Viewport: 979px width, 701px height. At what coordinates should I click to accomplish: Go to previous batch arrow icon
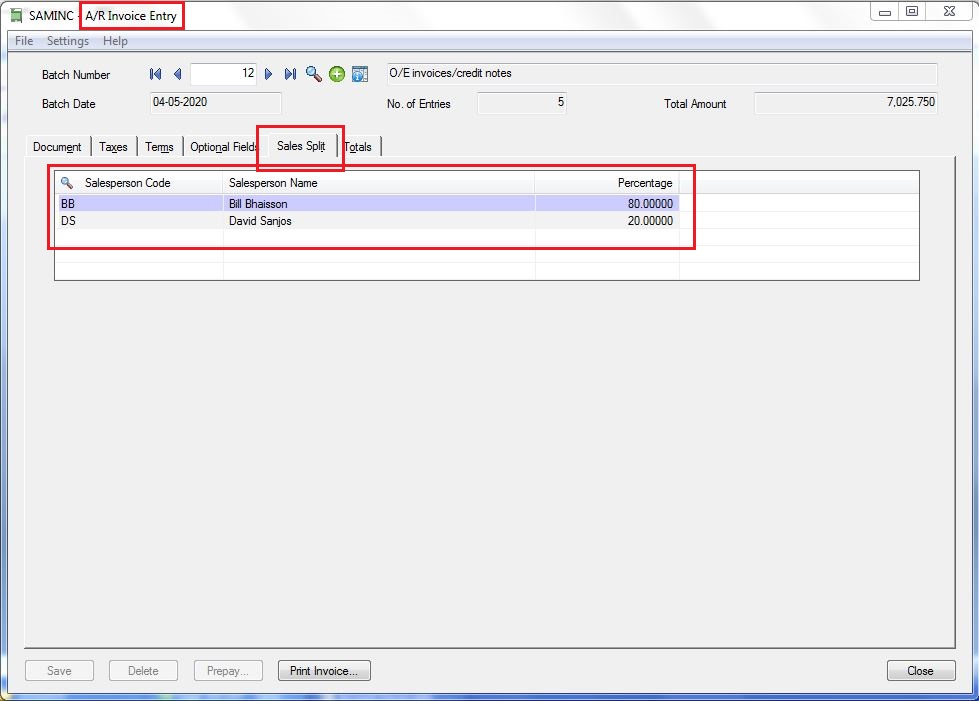coord(177,74)
